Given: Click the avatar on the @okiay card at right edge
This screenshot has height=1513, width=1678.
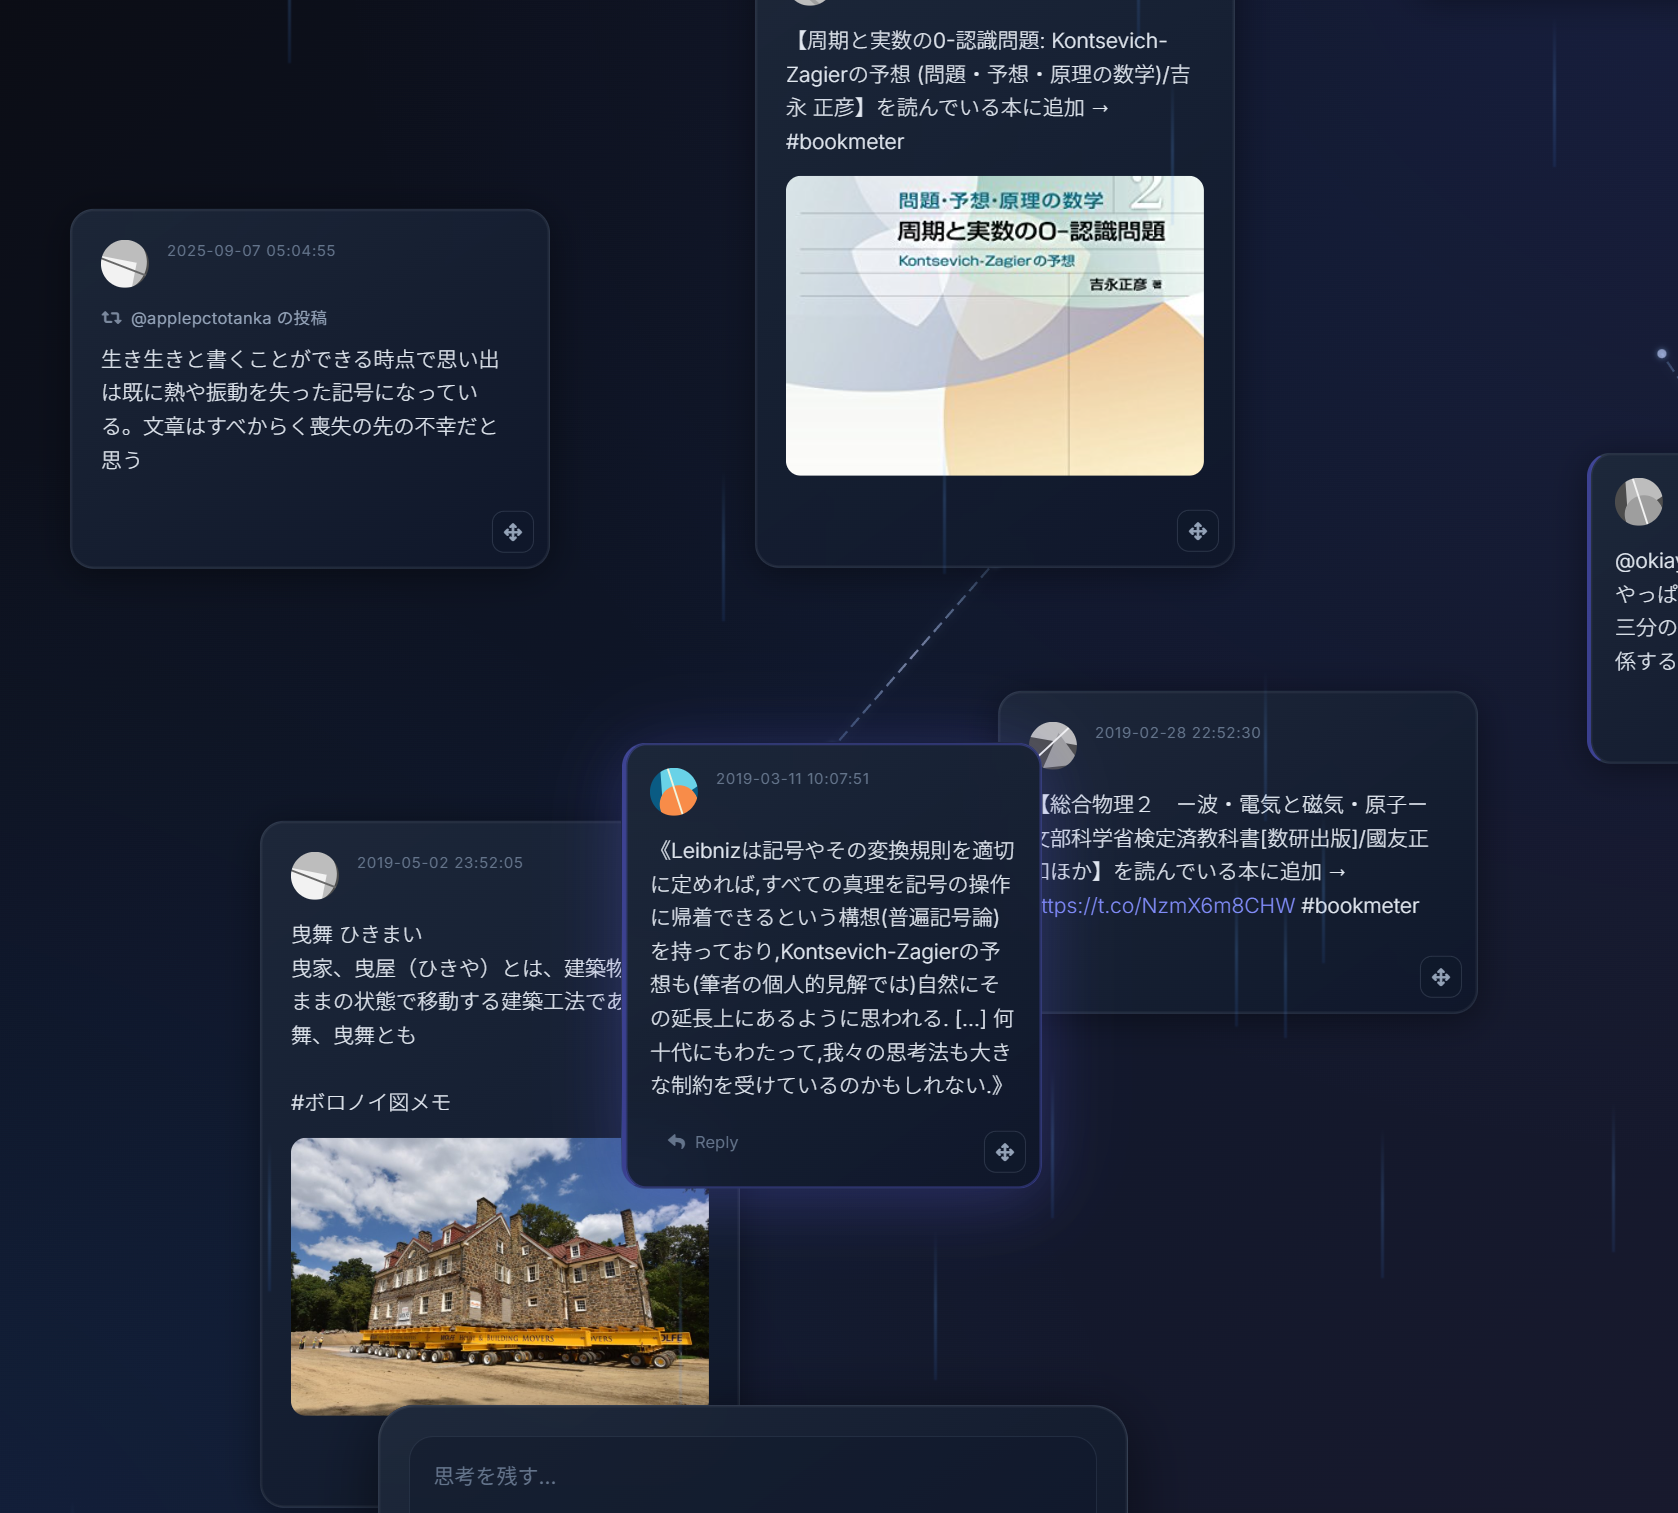Looking at the screenshot, I should [x=1637, y=501].
